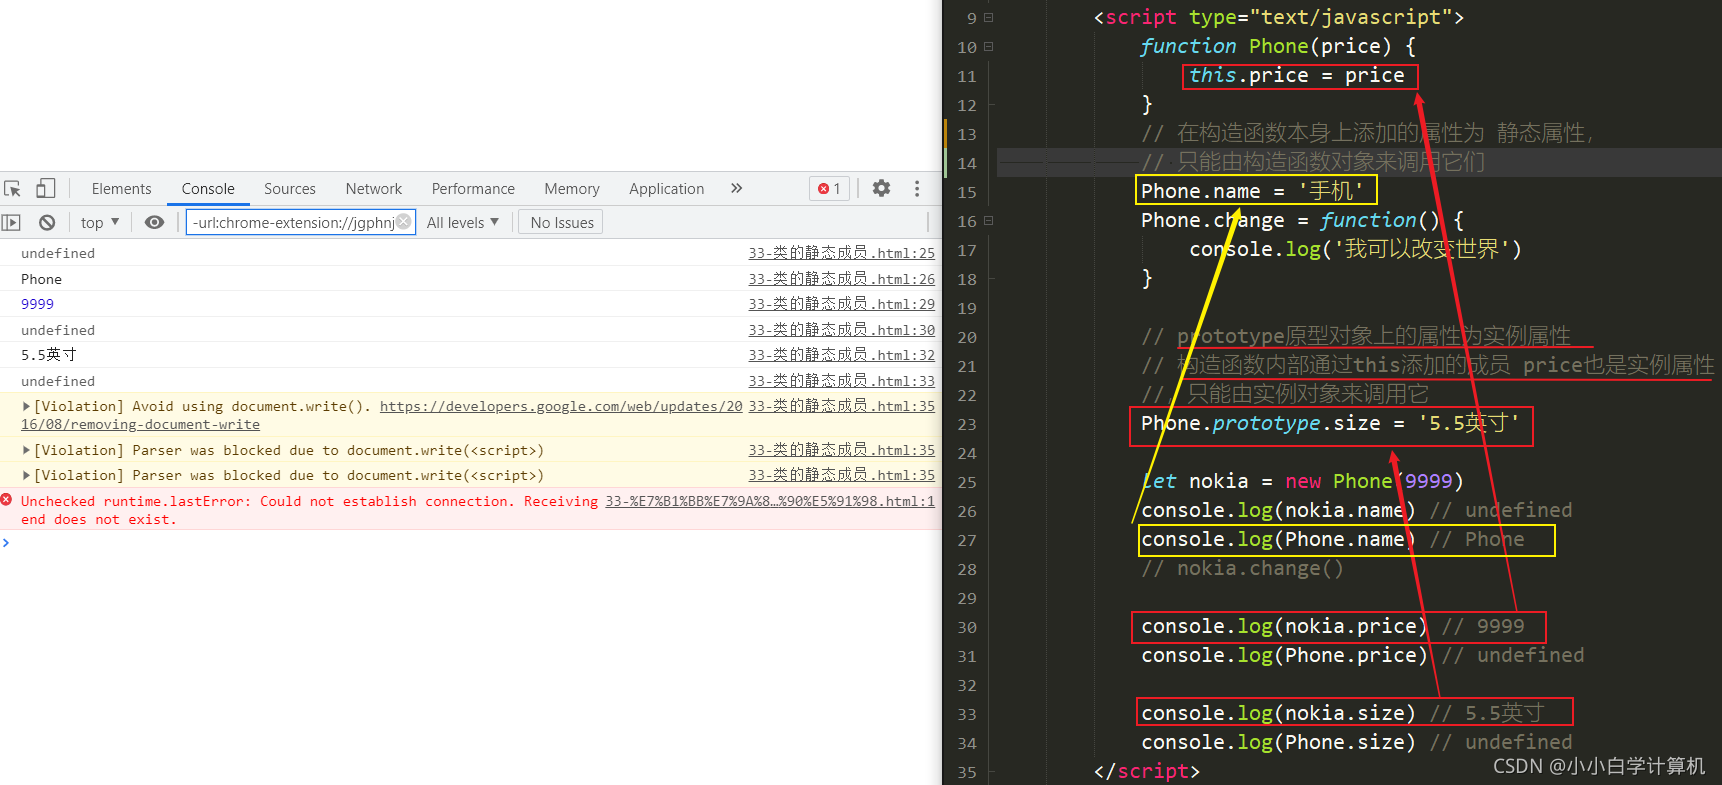
Task: Collapse code fold at line 10
Action: click(x=988, y=46)
